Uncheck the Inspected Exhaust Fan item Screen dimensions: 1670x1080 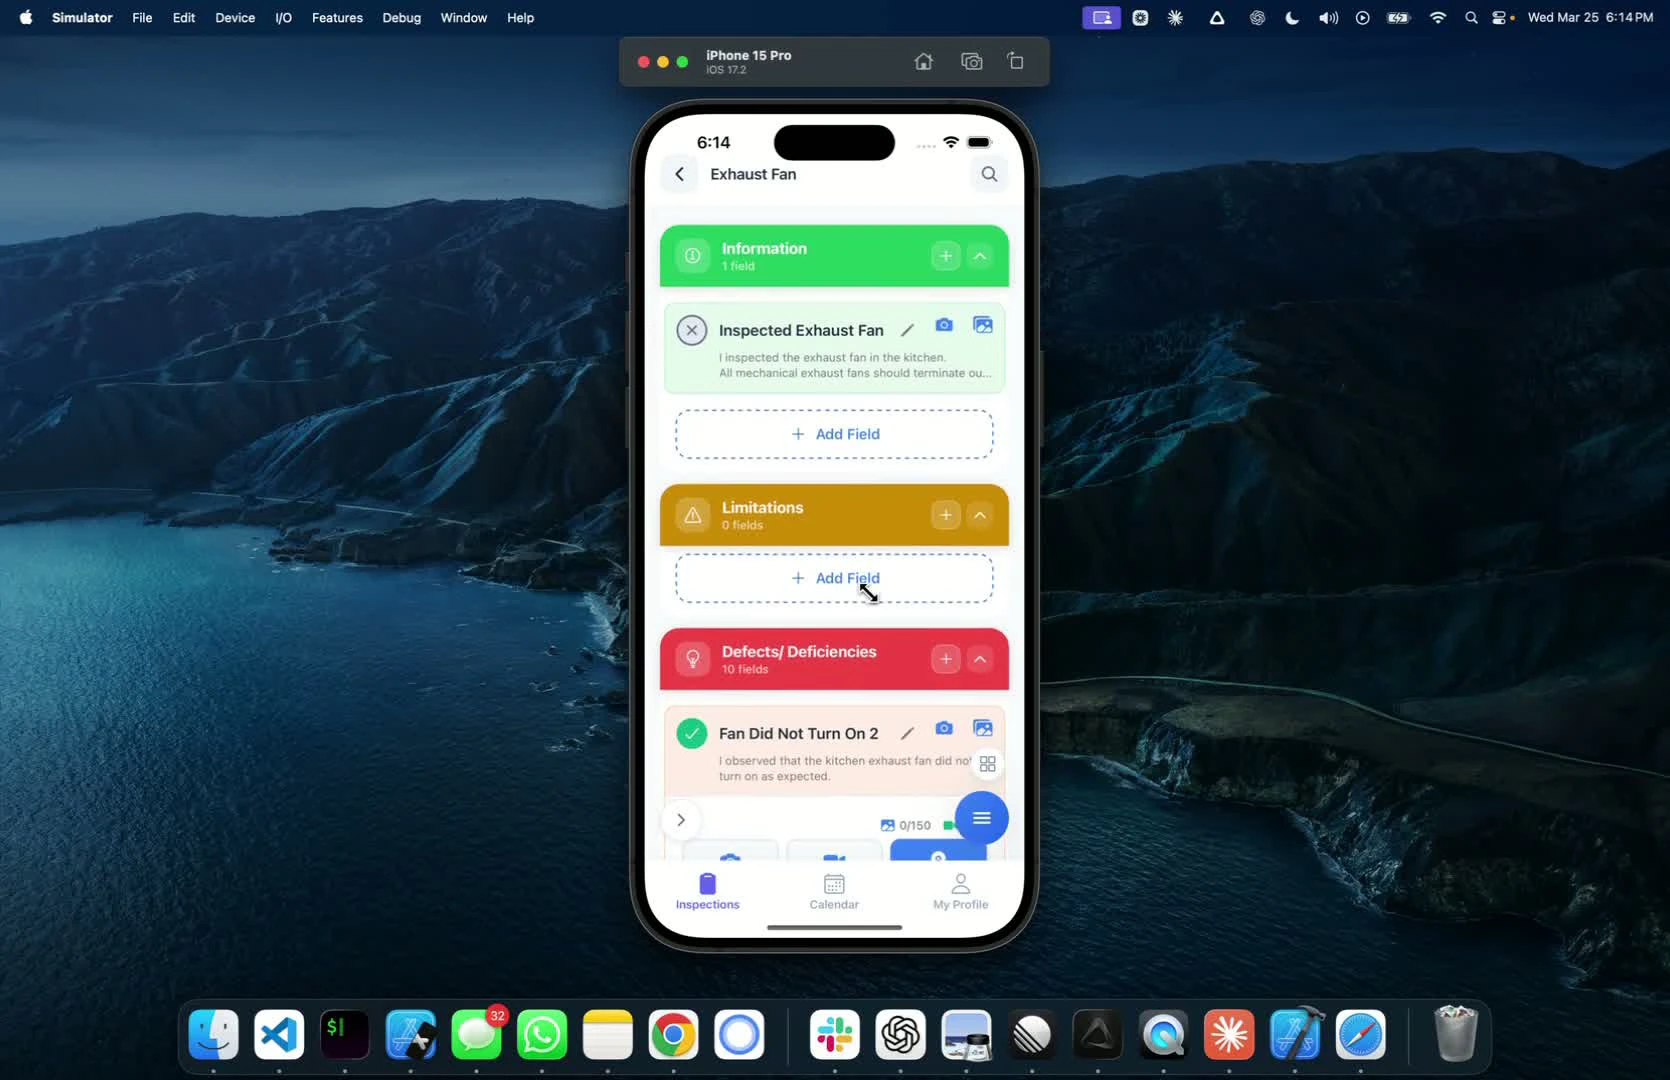pos(692,330)
